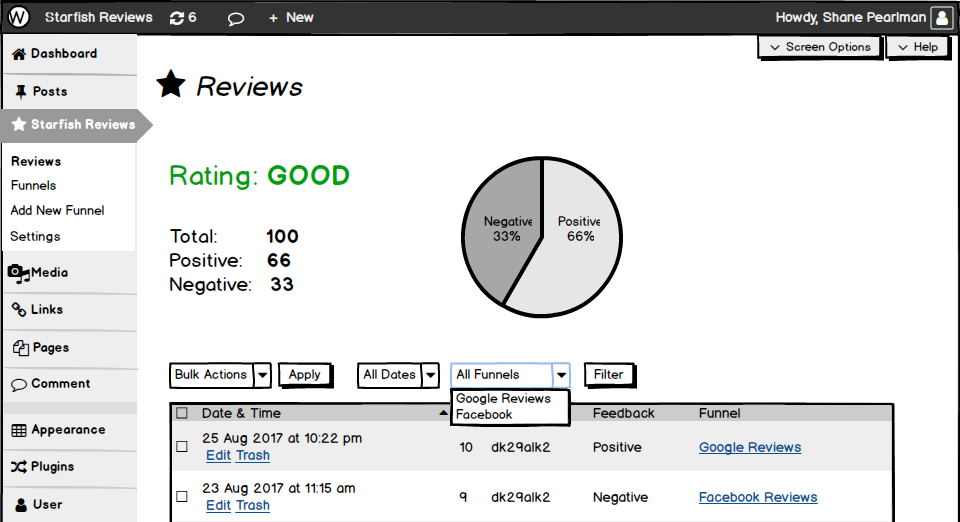Expand the Bulk Actions dropdown arrow
The height and width of the screenshot is (522, 960).
pyautogui.click(x=263, y=375)
